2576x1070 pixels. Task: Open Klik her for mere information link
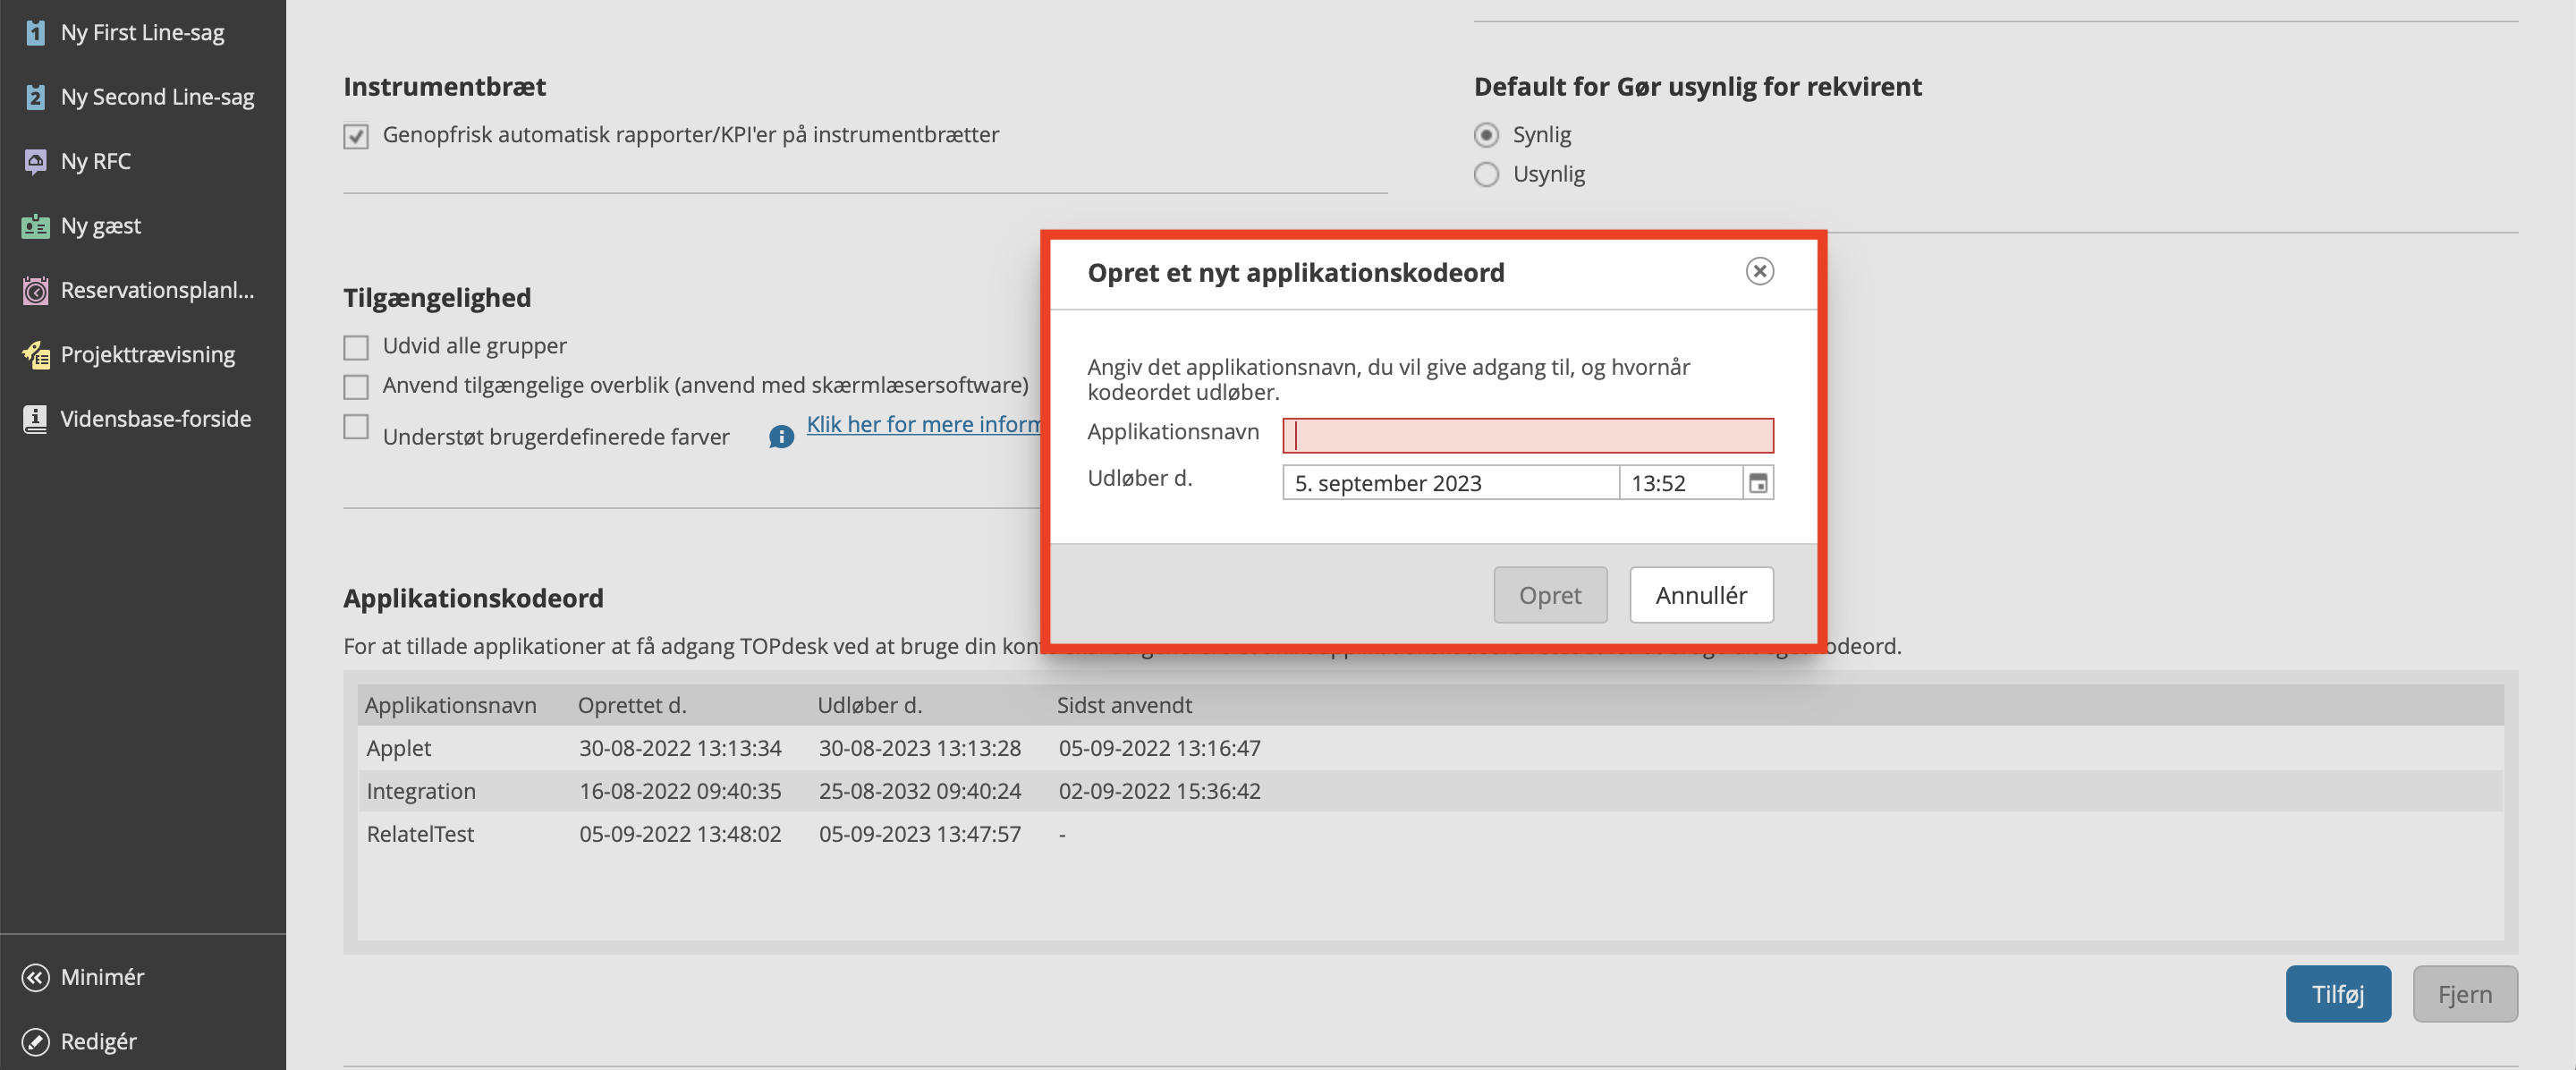point(923,424)
